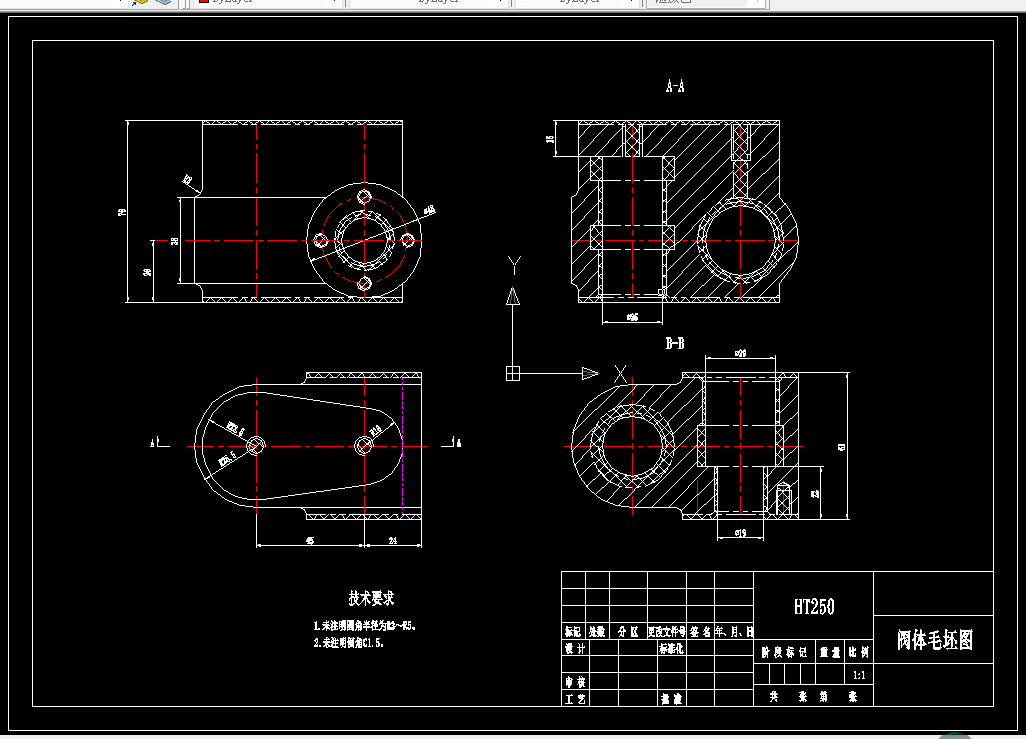Click the 1:1 scale value
This screenshot has height=739, width=1026.
[x=859, y=675]
